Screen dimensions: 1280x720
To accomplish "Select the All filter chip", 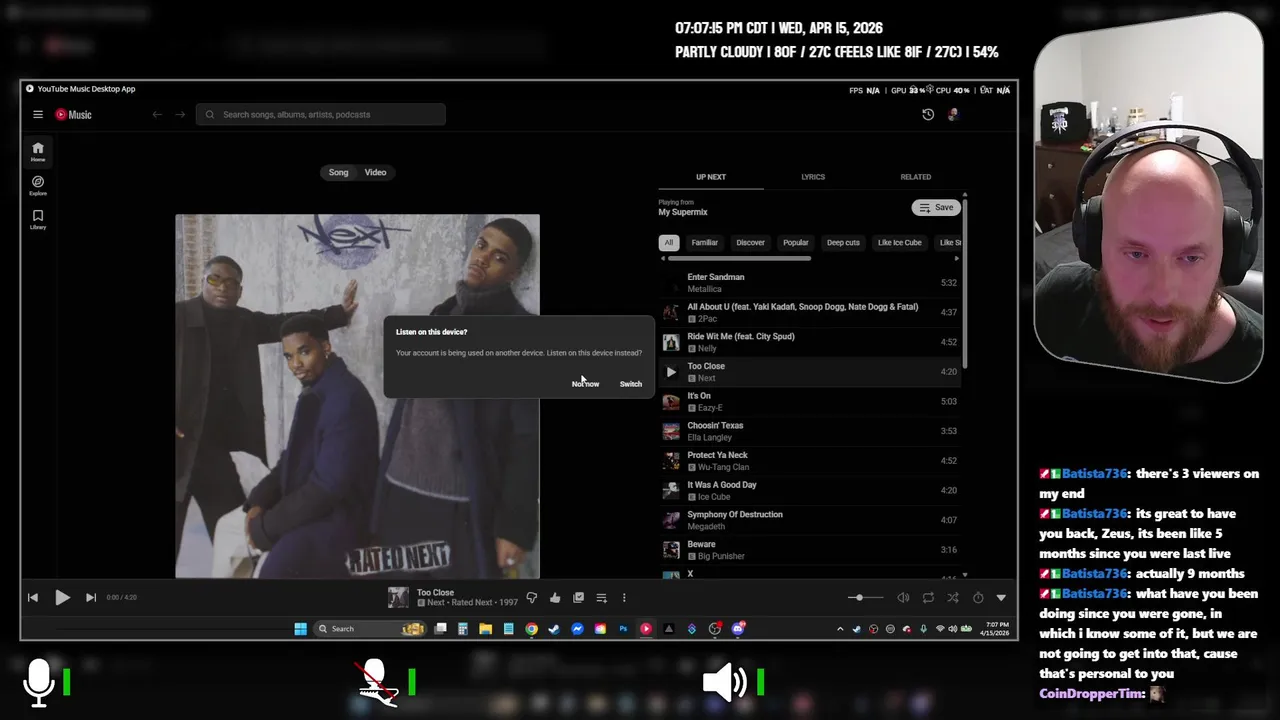I will 668,242.
